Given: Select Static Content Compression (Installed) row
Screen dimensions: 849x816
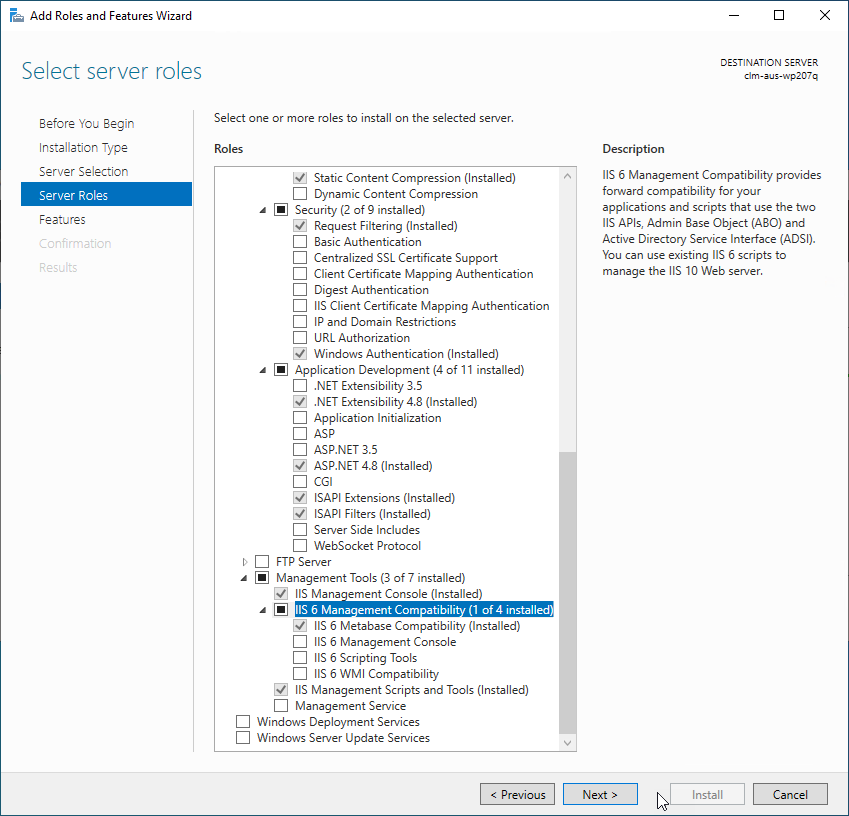Looking at the screenshot, I should (x=415, y=178).
